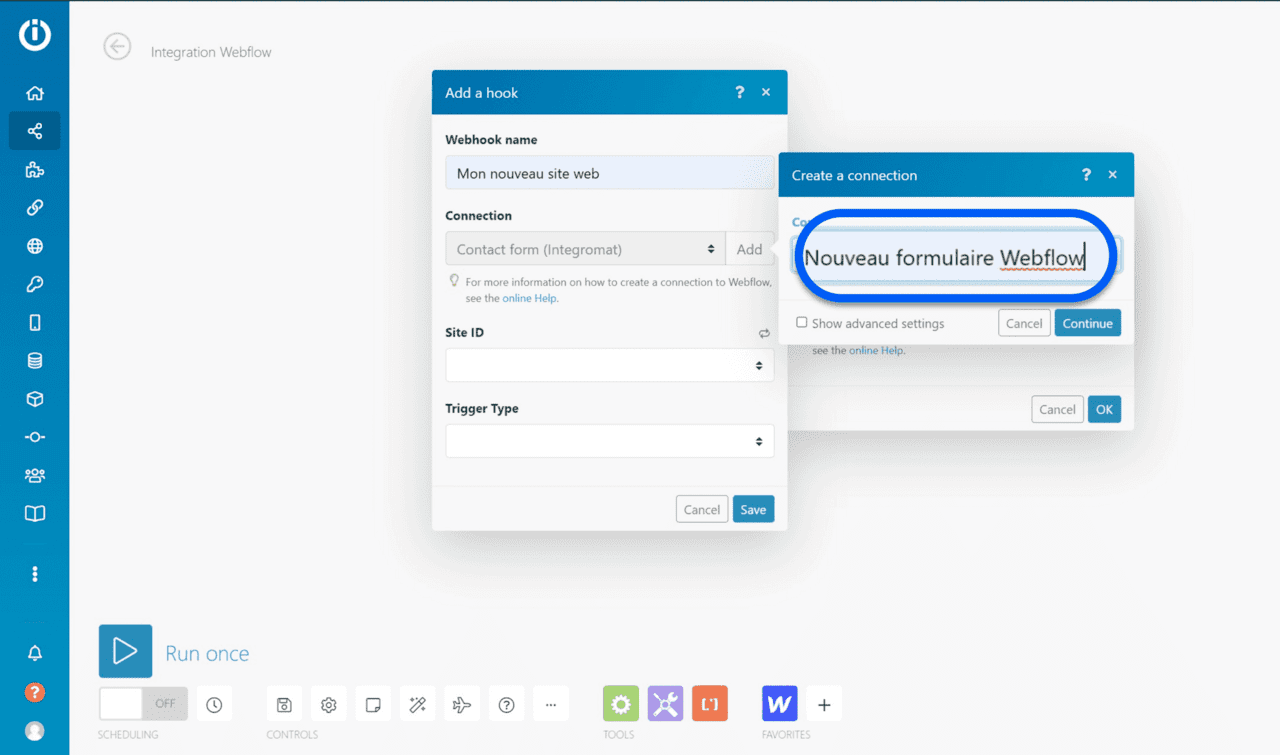
Task: Add a favorite with the plus icon
Action: coord(824,704)
